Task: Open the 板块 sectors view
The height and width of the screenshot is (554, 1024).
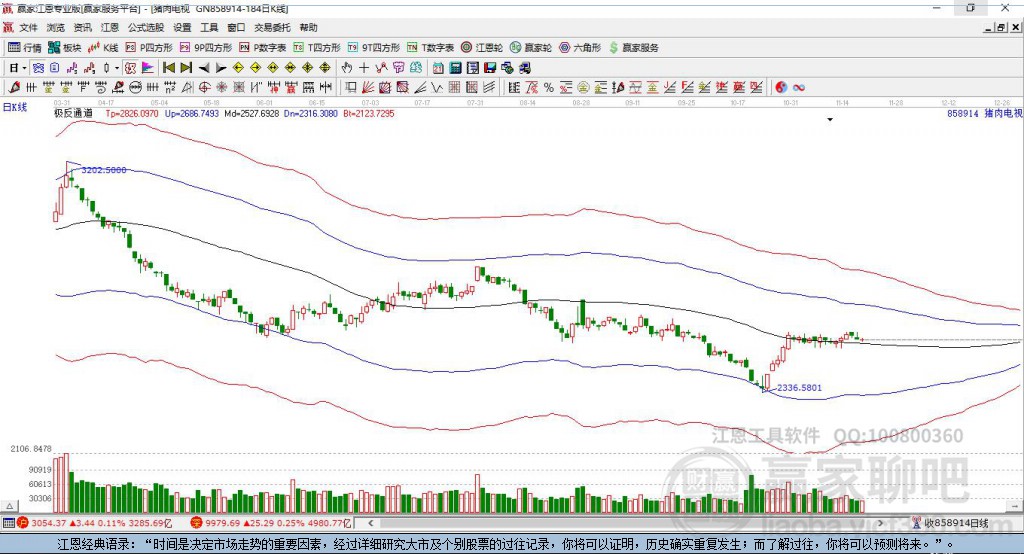Action: point(65,48)
